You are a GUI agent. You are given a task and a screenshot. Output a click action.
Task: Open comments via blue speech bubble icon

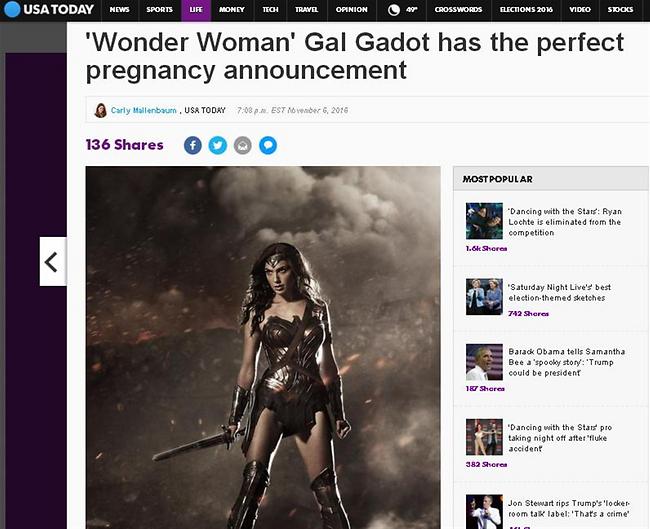pyautogui.click(x=268, y=146)
